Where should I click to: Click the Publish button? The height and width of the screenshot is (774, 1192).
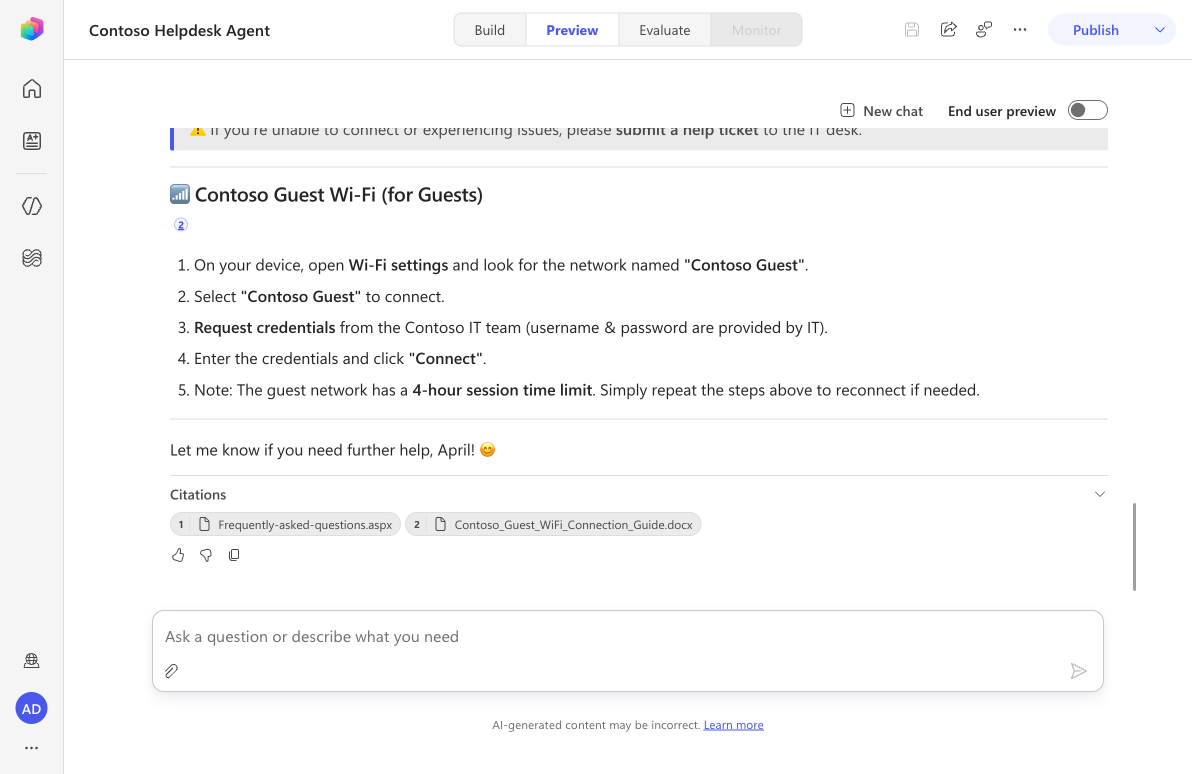coord(1095,30)
